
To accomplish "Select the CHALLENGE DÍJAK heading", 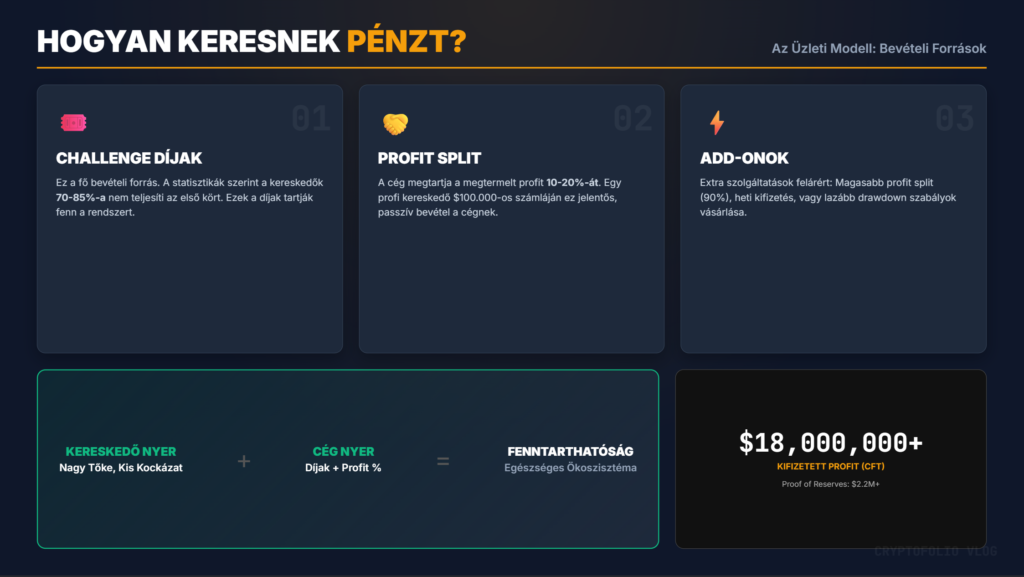I will pos(129,158).
